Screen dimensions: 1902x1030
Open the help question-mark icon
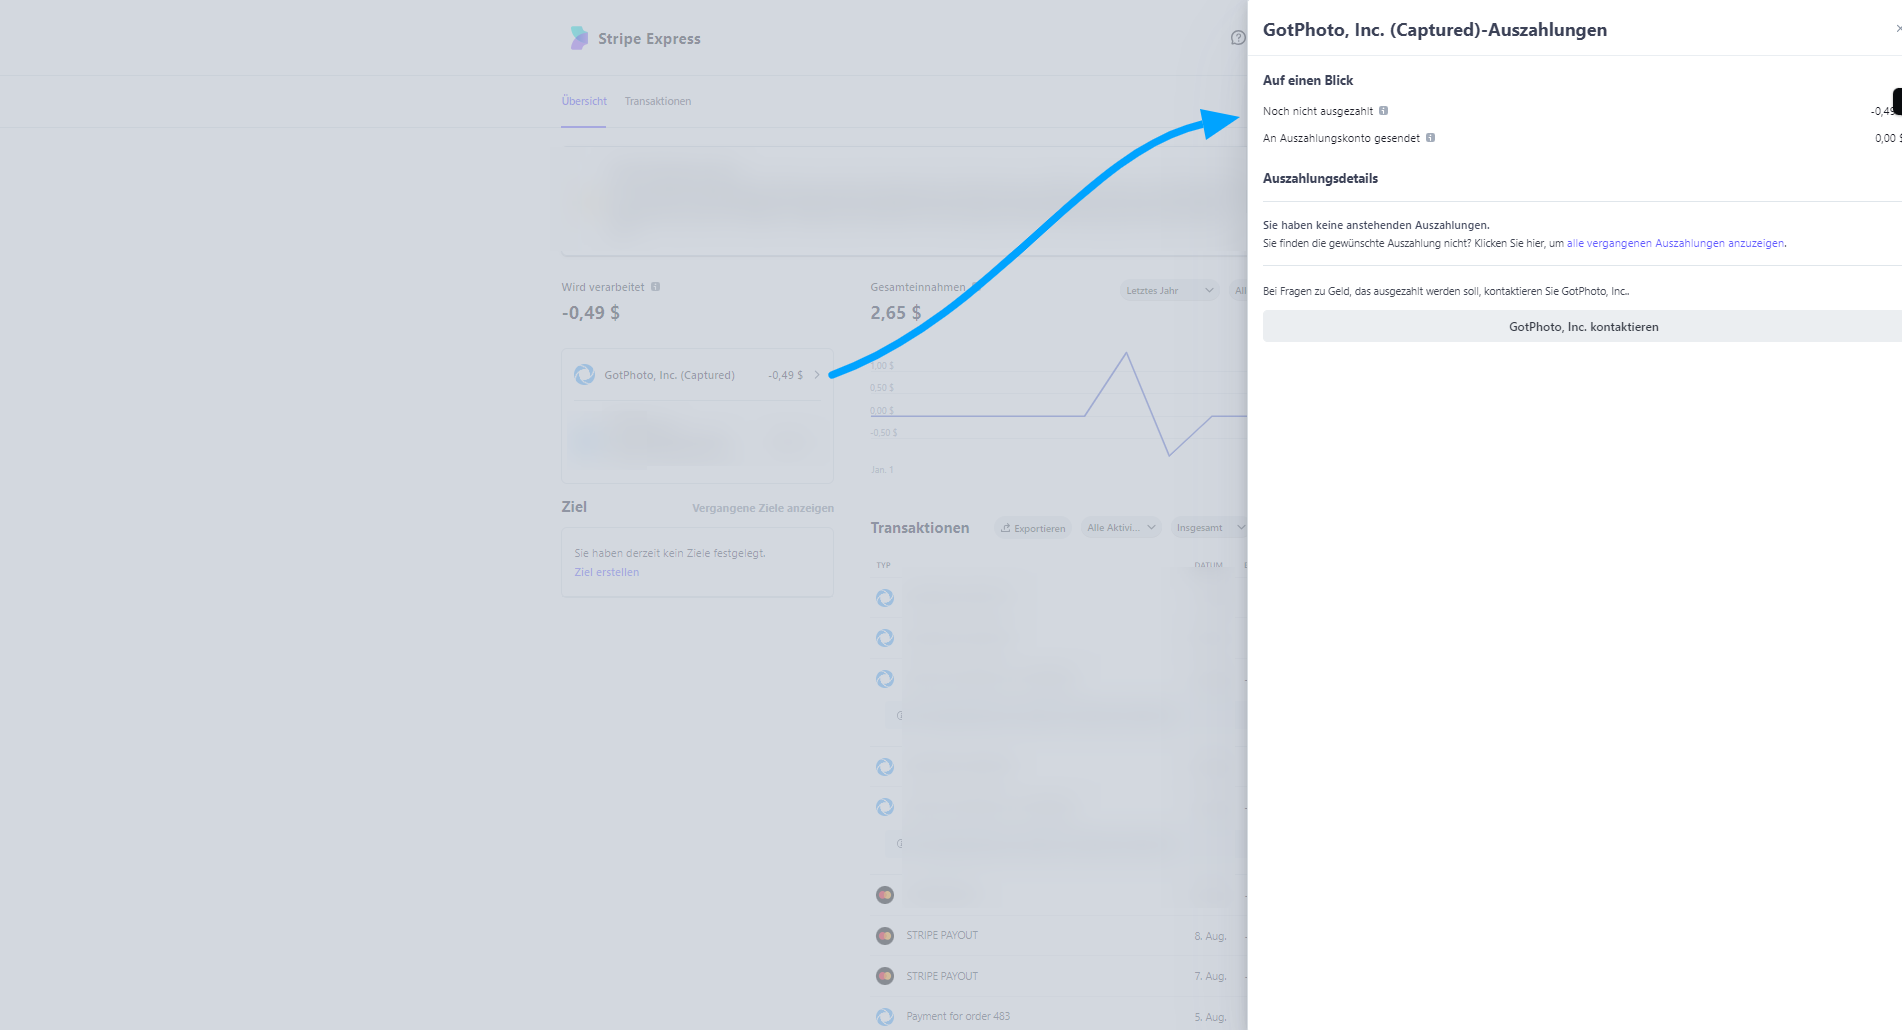pyautogui.click(x=1238, y=38)
